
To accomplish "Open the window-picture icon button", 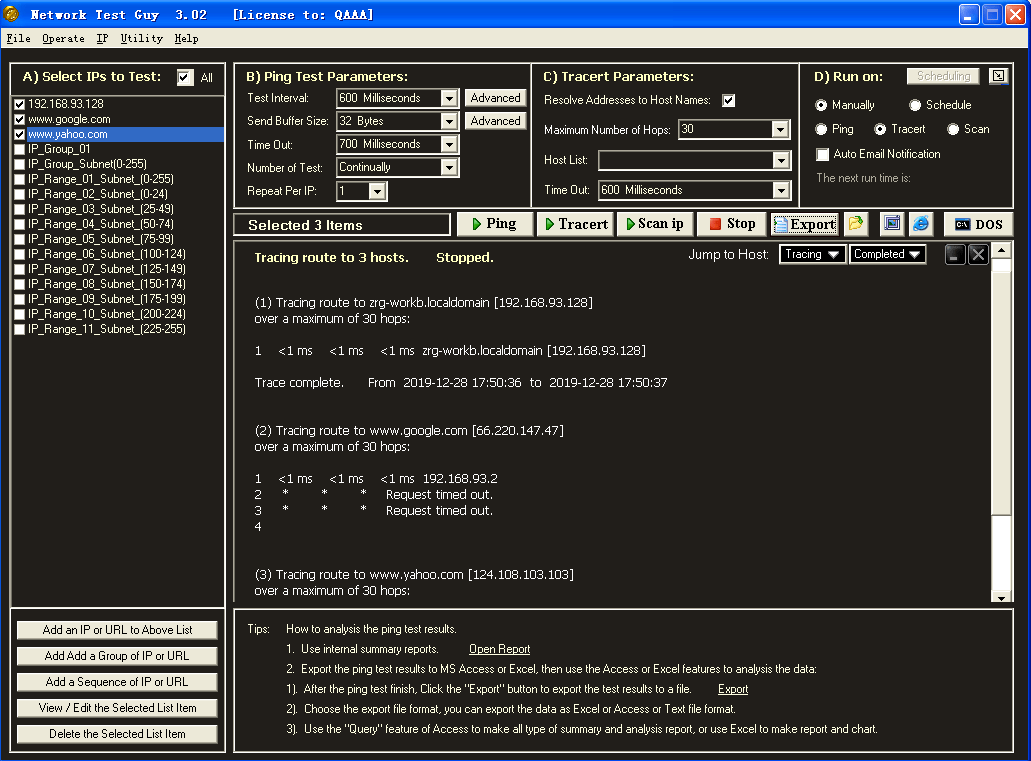I will pos(892,224).
